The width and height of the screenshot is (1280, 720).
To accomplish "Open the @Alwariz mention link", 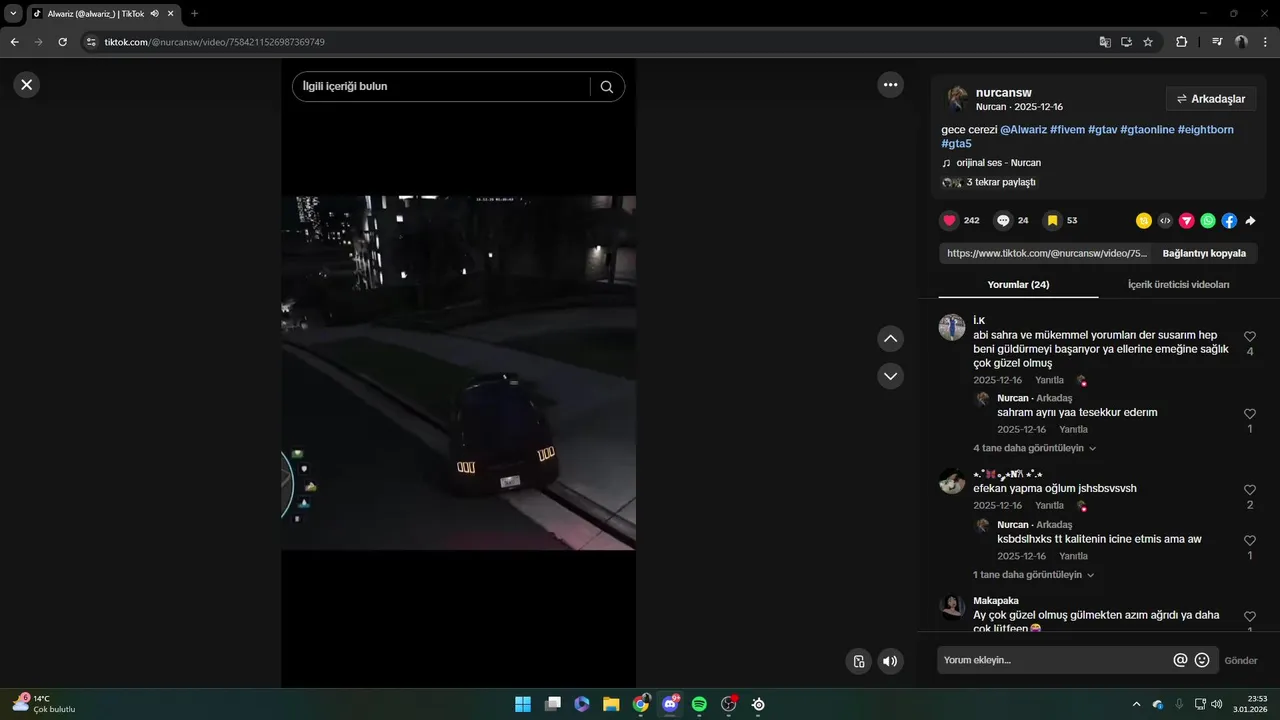I will tap(1023, 130).
